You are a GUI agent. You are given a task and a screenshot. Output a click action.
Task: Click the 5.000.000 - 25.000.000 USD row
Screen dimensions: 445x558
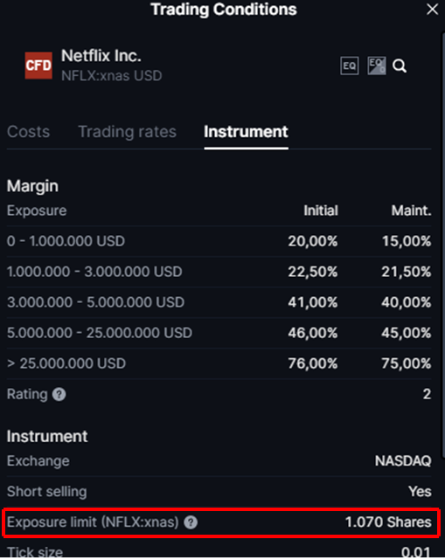pos(219,333)
